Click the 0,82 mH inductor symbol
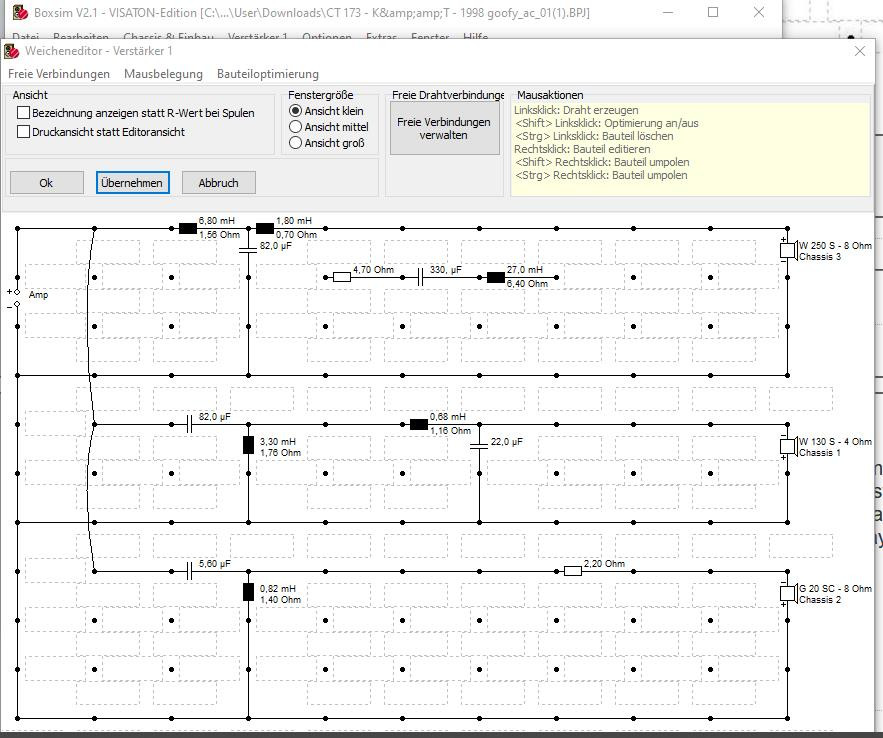883x738 pixels. pyautogui.click(x=248, y=592)
